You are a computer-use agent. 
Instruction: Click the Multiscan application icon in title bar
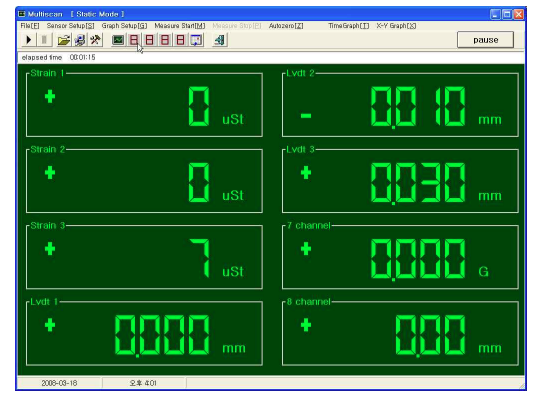[22, 14]
